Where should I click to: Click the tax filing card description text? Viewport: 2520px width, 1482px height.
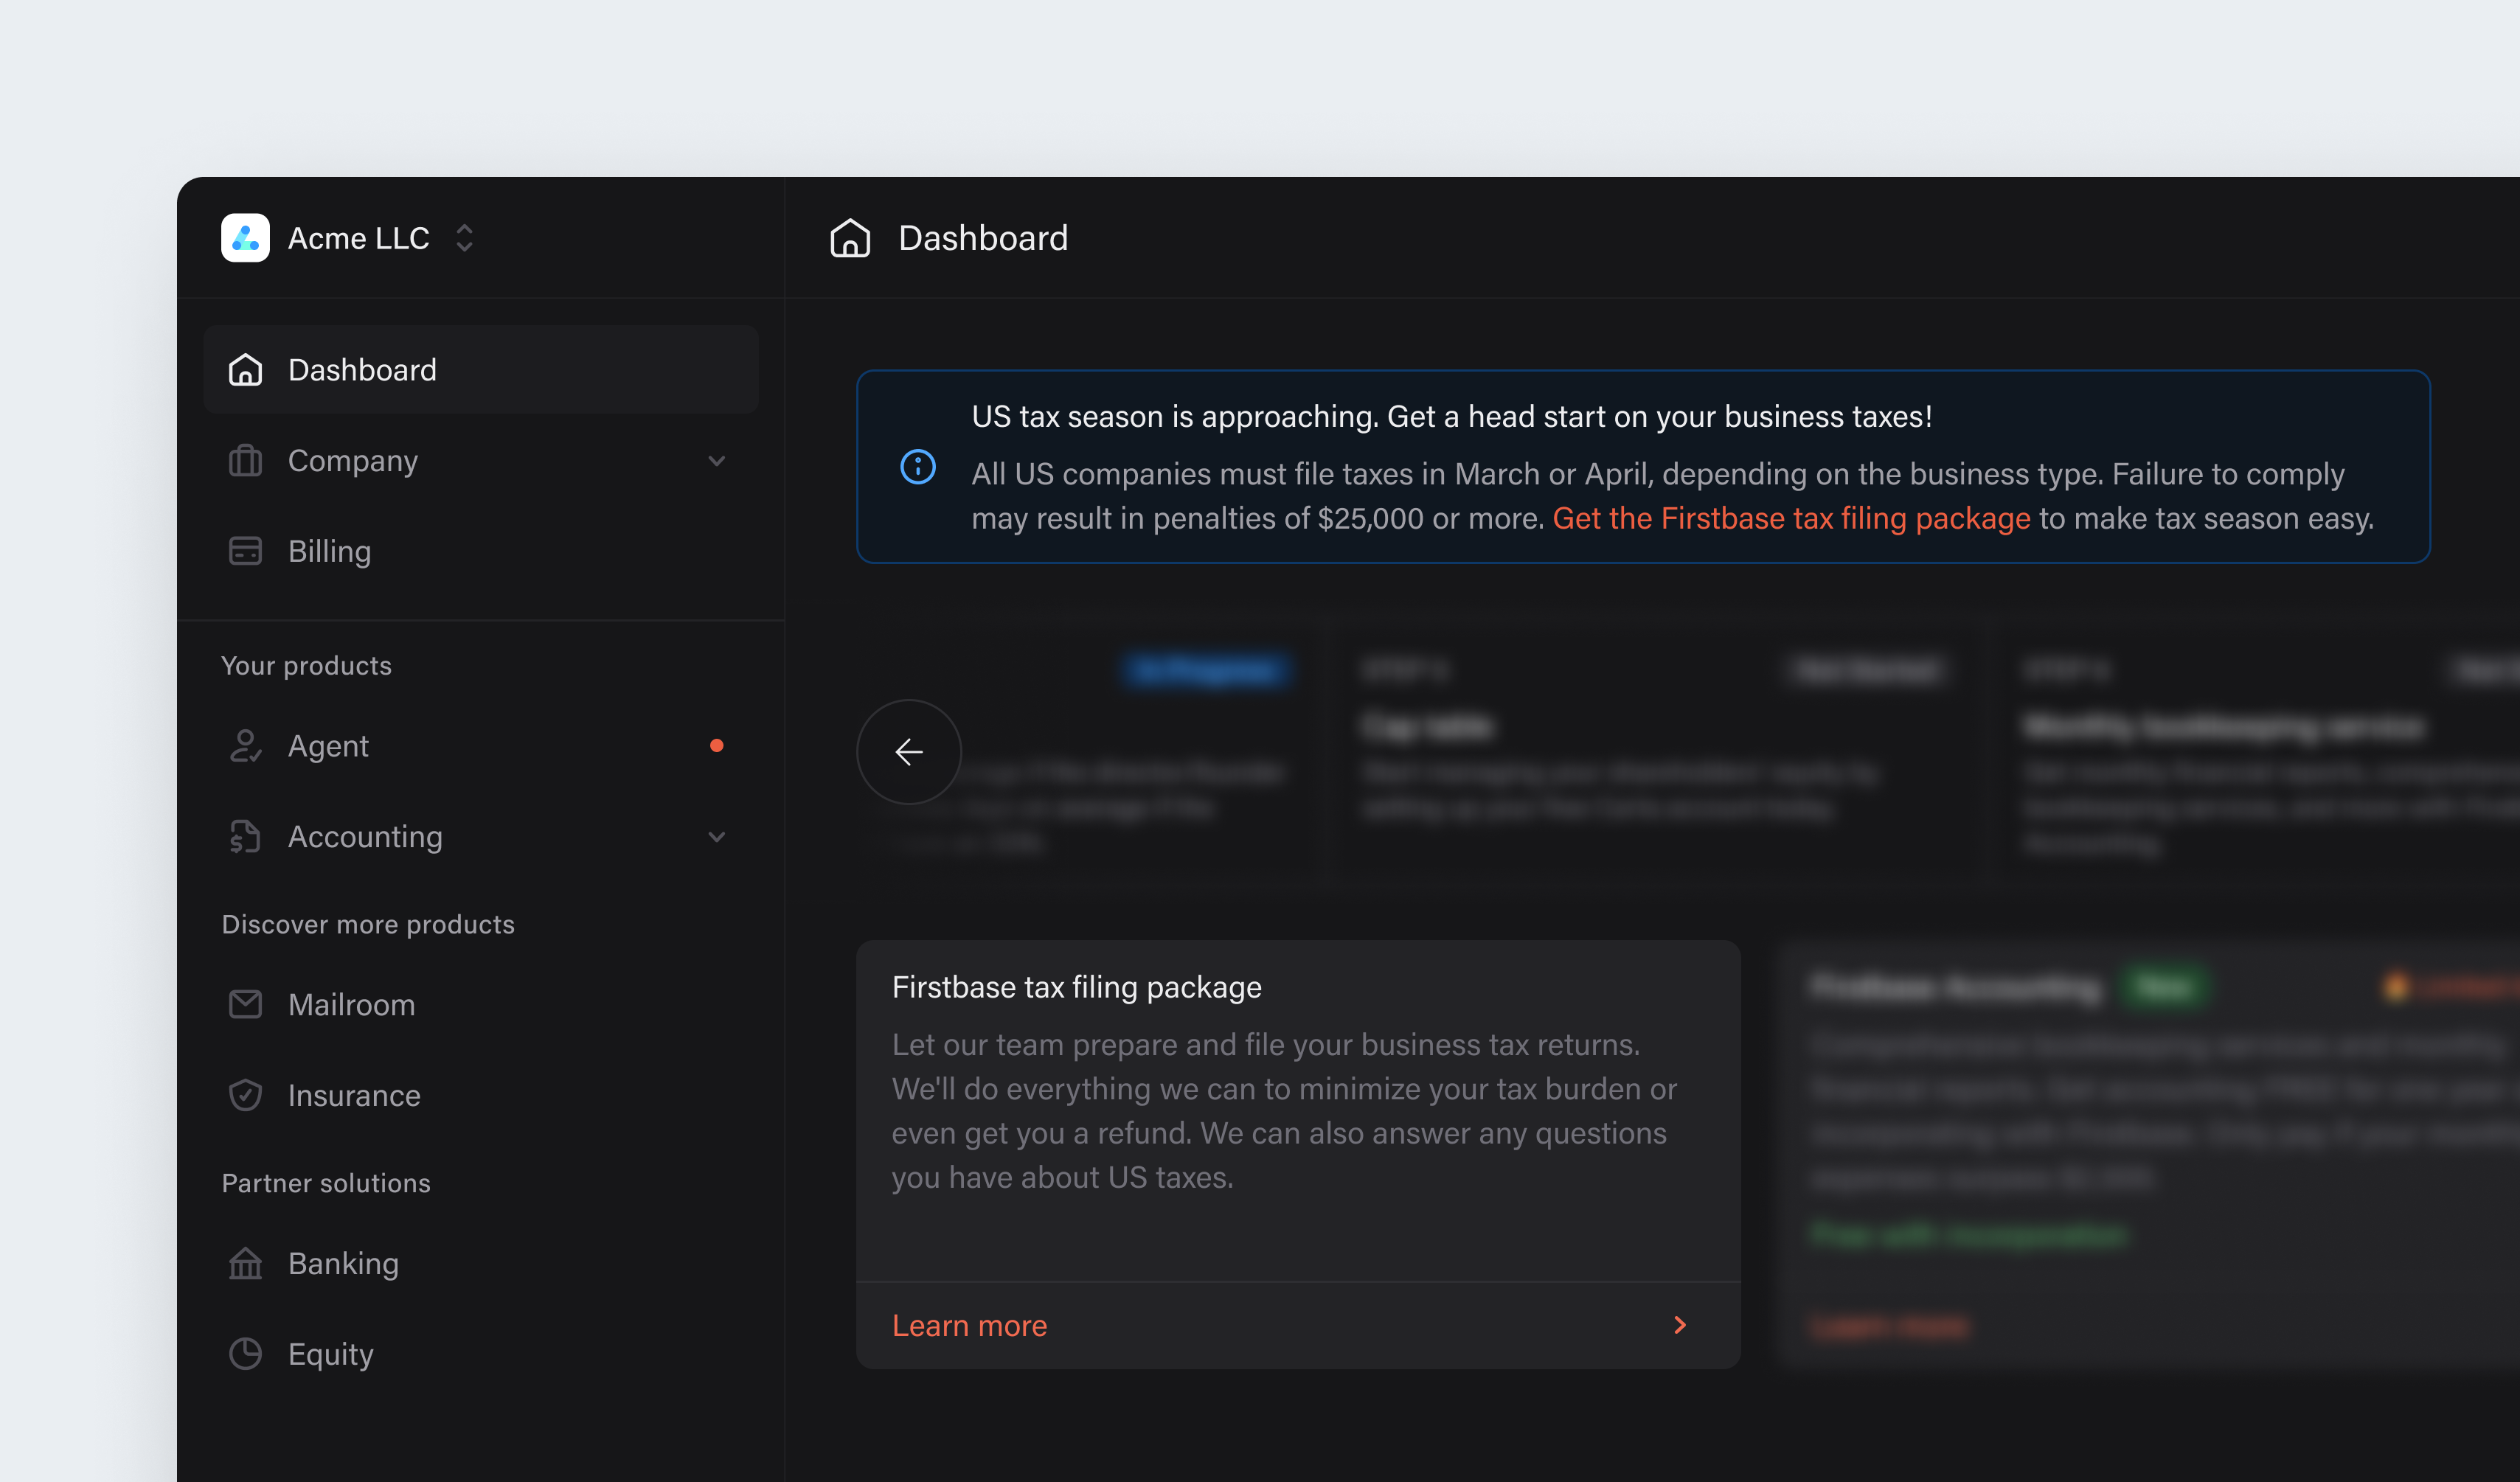[1284, 1111]
